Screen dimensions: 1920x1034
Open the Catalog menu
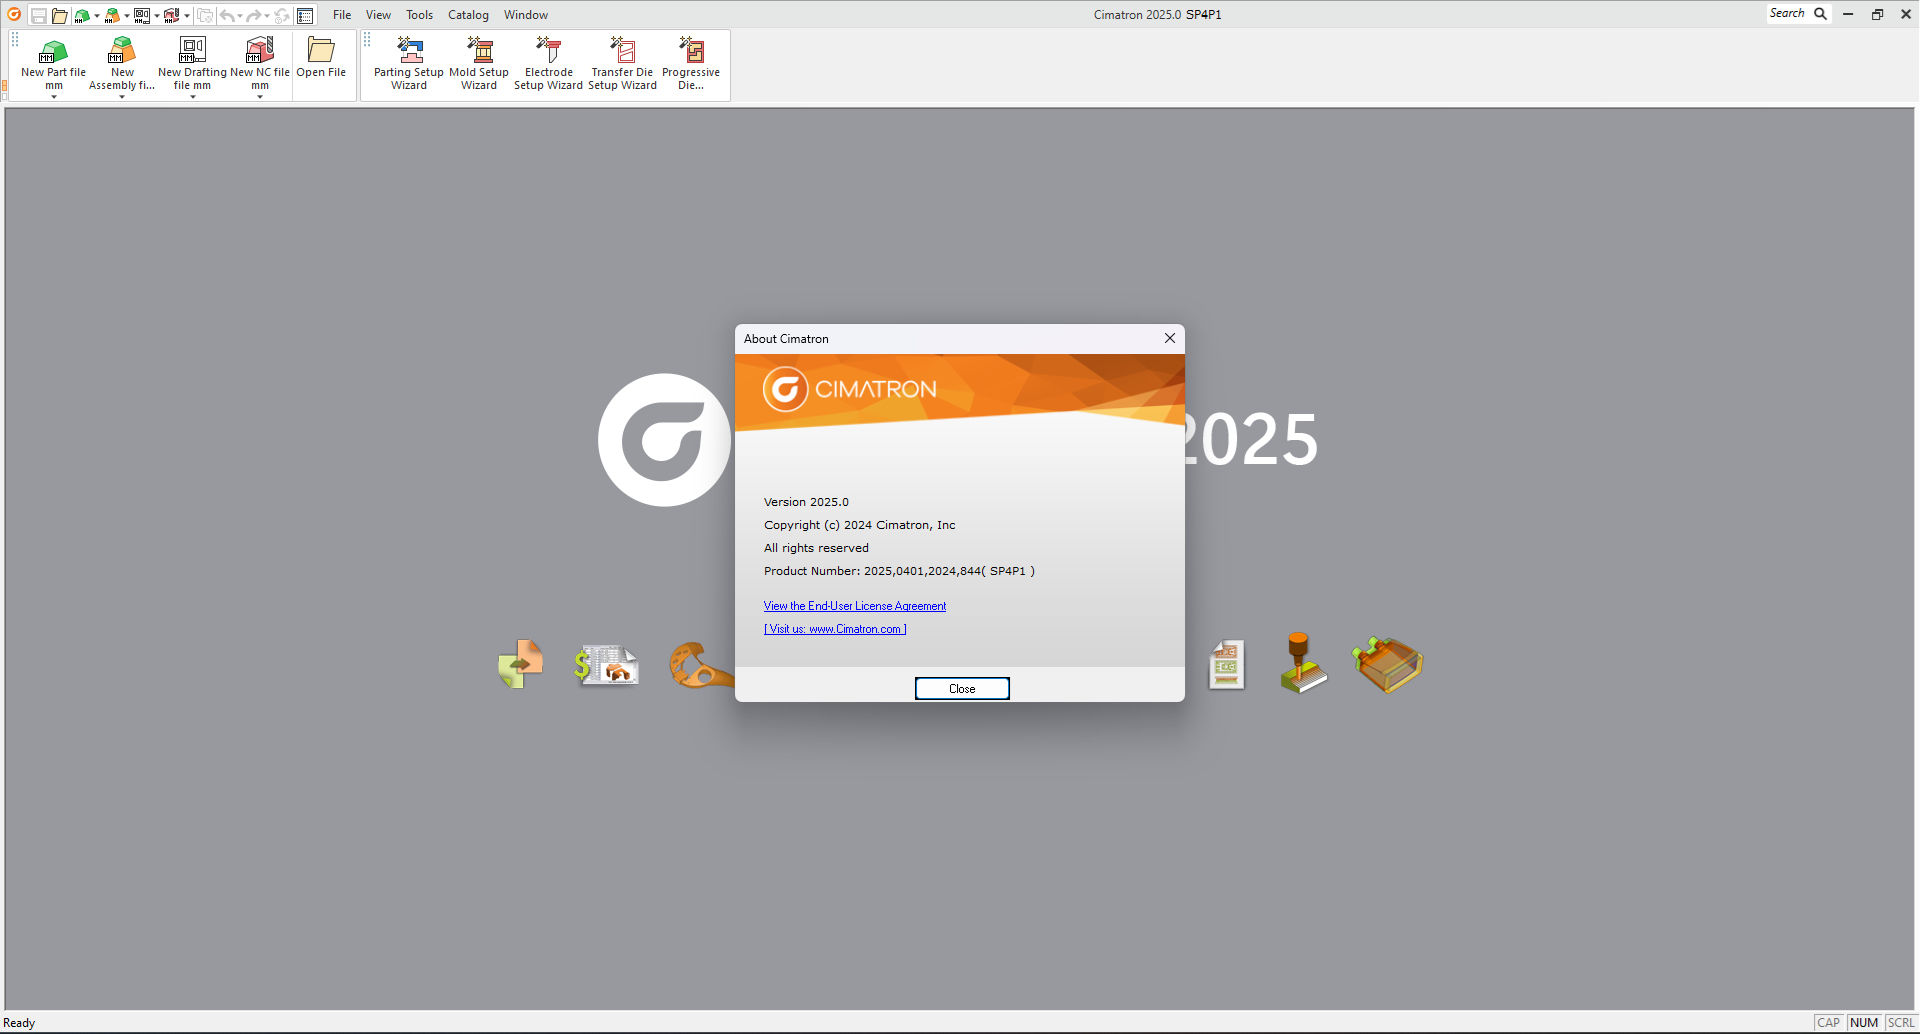coord(468,15)
